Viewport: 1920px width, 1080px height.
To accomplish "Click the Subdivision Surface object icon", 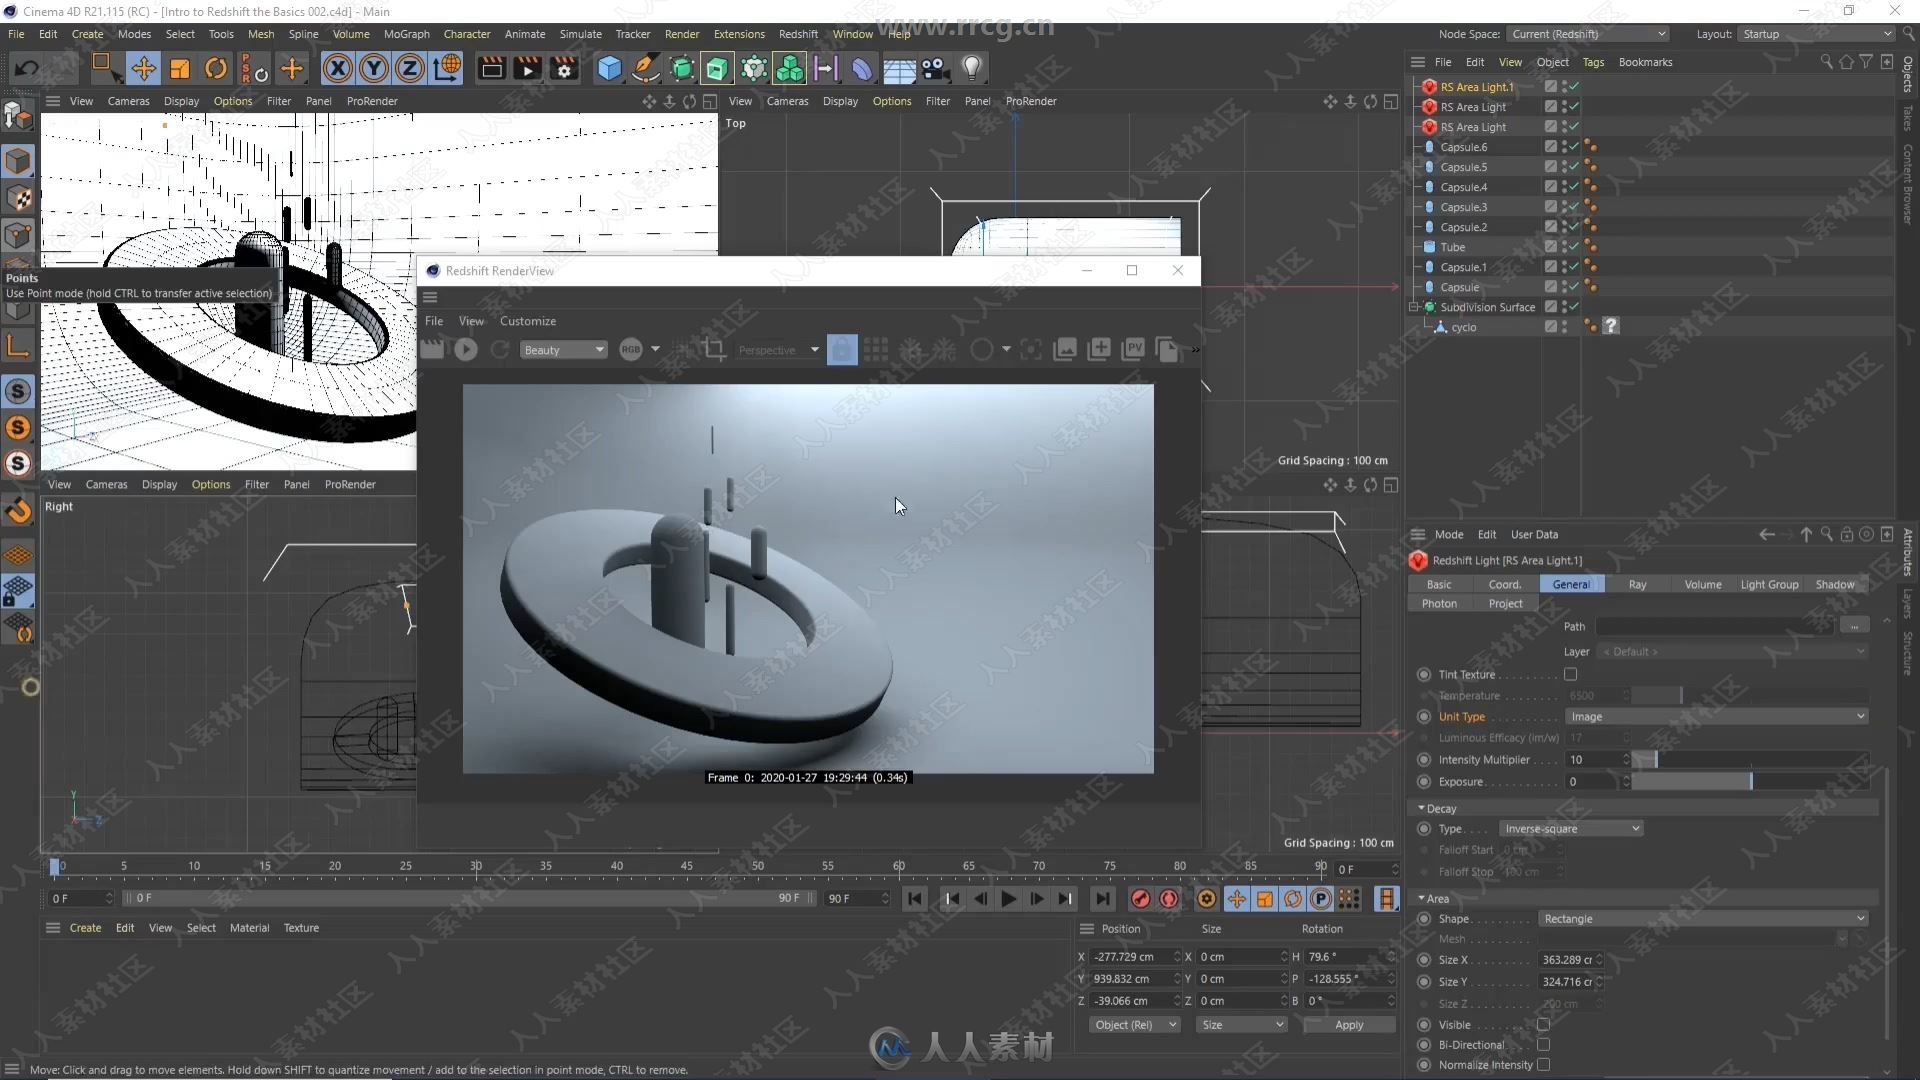I will pos(1432,306).
